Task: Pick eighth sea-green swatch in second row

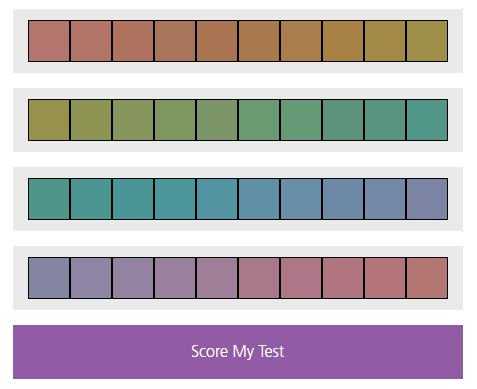Action: 343,120
